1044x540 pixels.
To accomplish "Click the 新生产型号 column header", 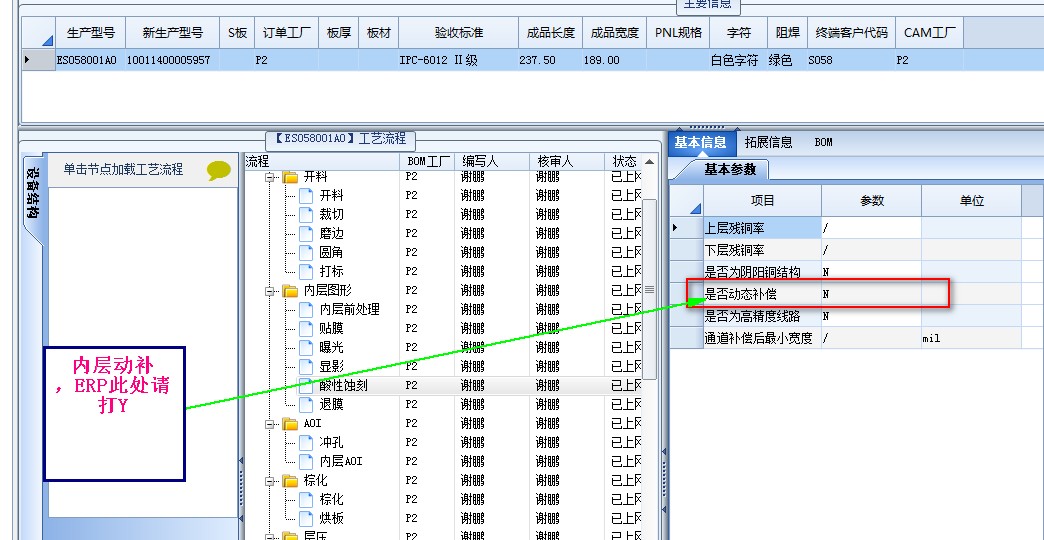I will (172, 33).
